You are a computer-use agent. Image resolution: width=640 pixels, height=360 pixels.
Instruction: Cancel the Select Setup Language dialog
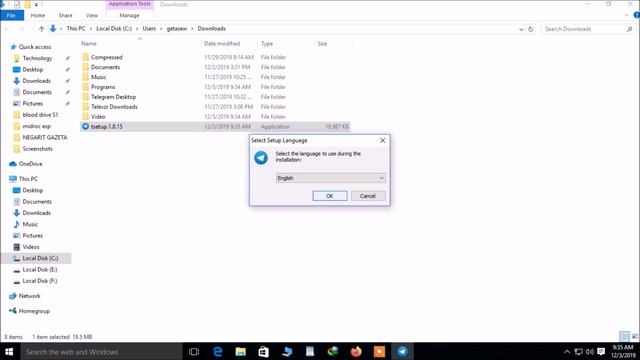(x=368, y=196)
